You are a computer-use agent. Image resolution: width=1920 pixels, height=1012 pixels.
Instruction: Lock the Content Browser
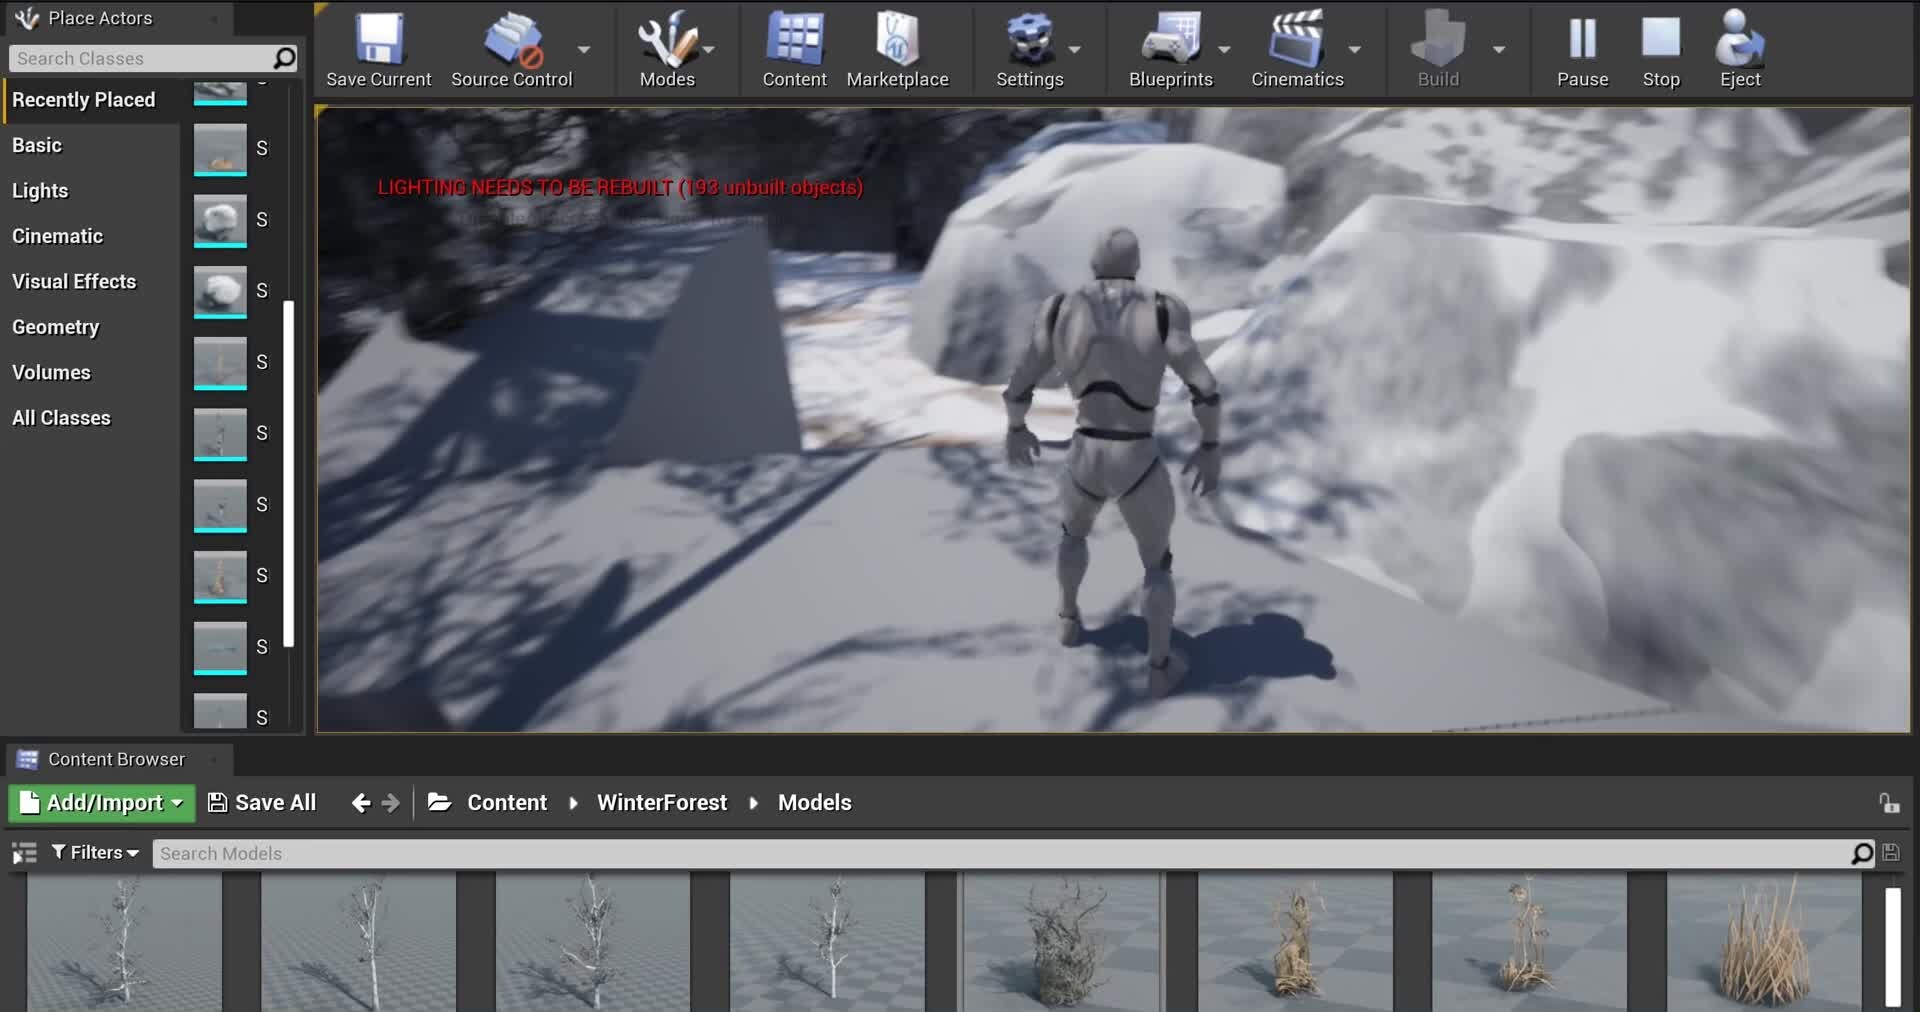[x=1887, y=802]
